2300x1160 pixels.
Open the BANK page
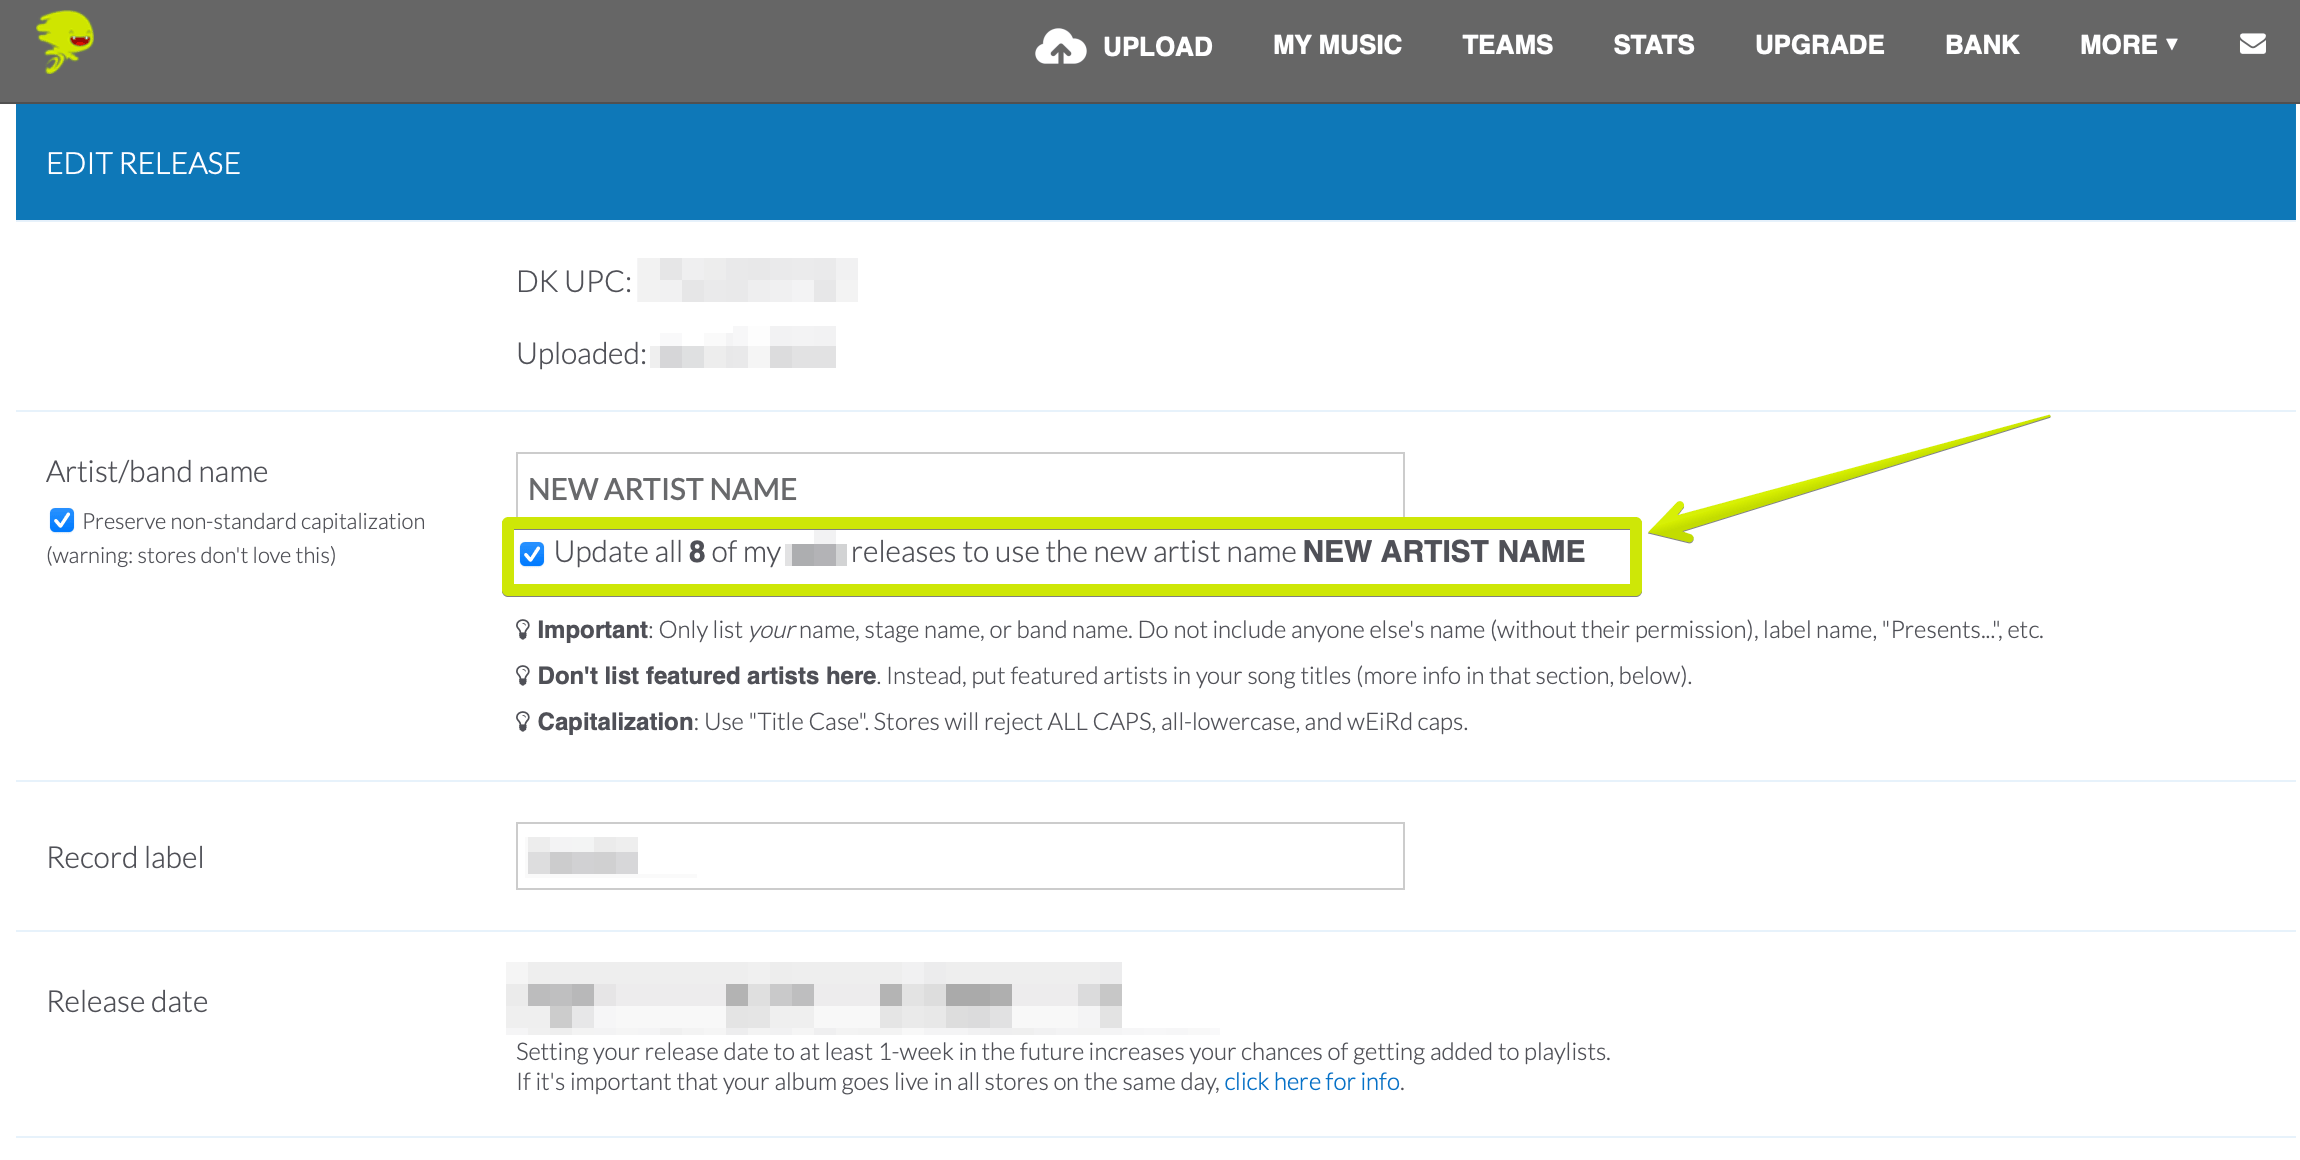click(1982, 45)
